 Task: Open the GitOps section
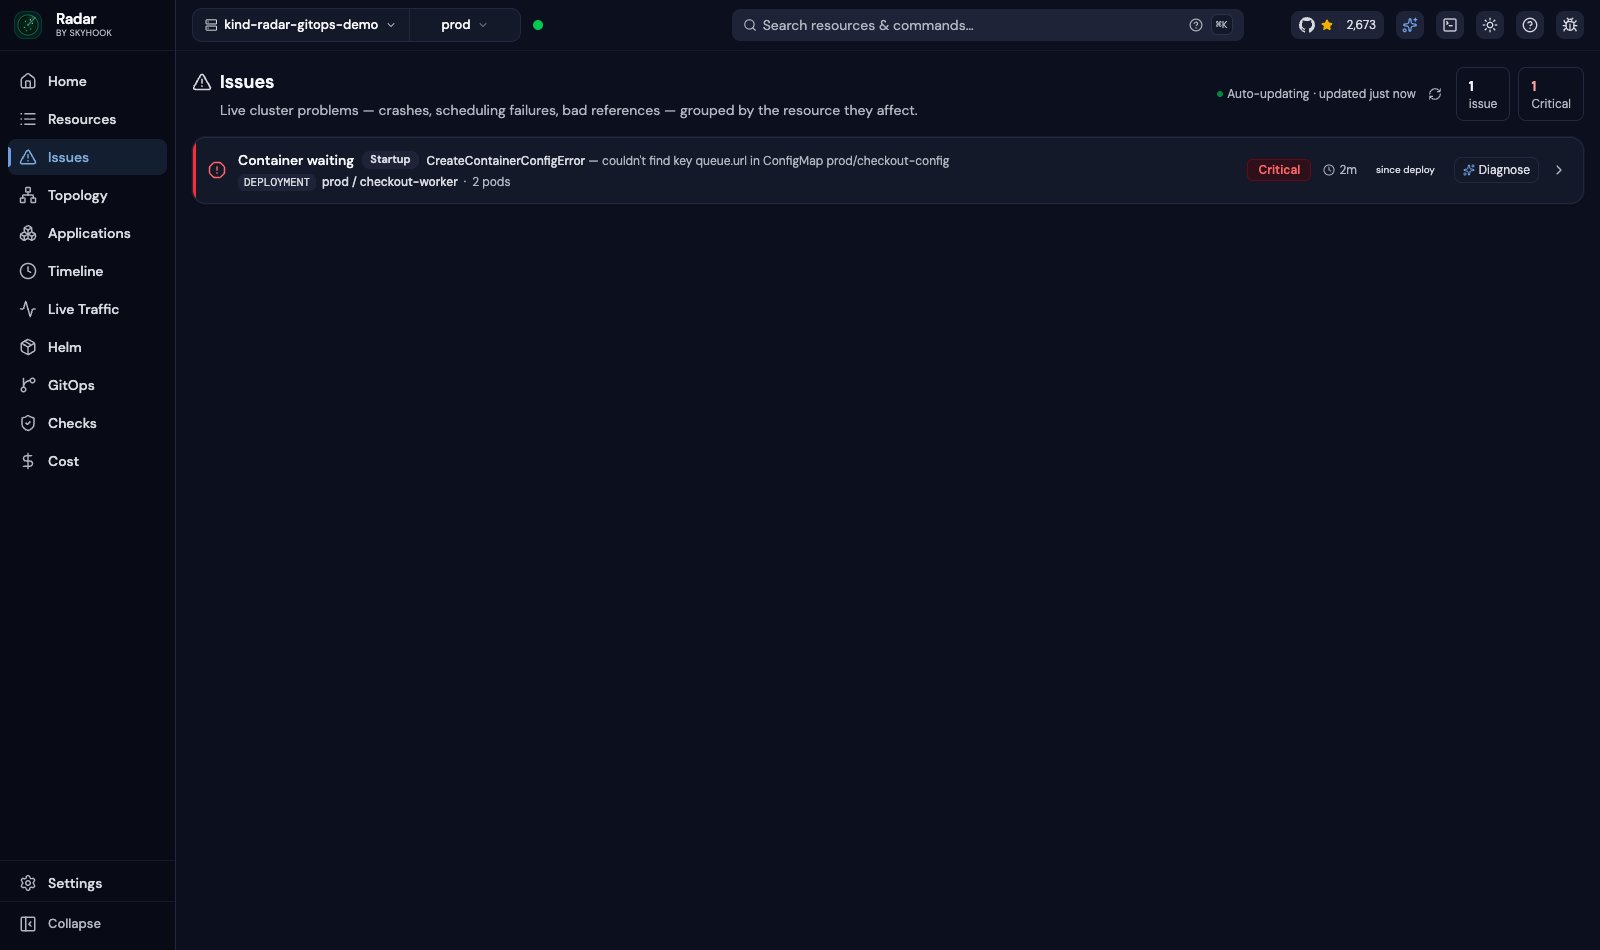click(x=87, y=385)
